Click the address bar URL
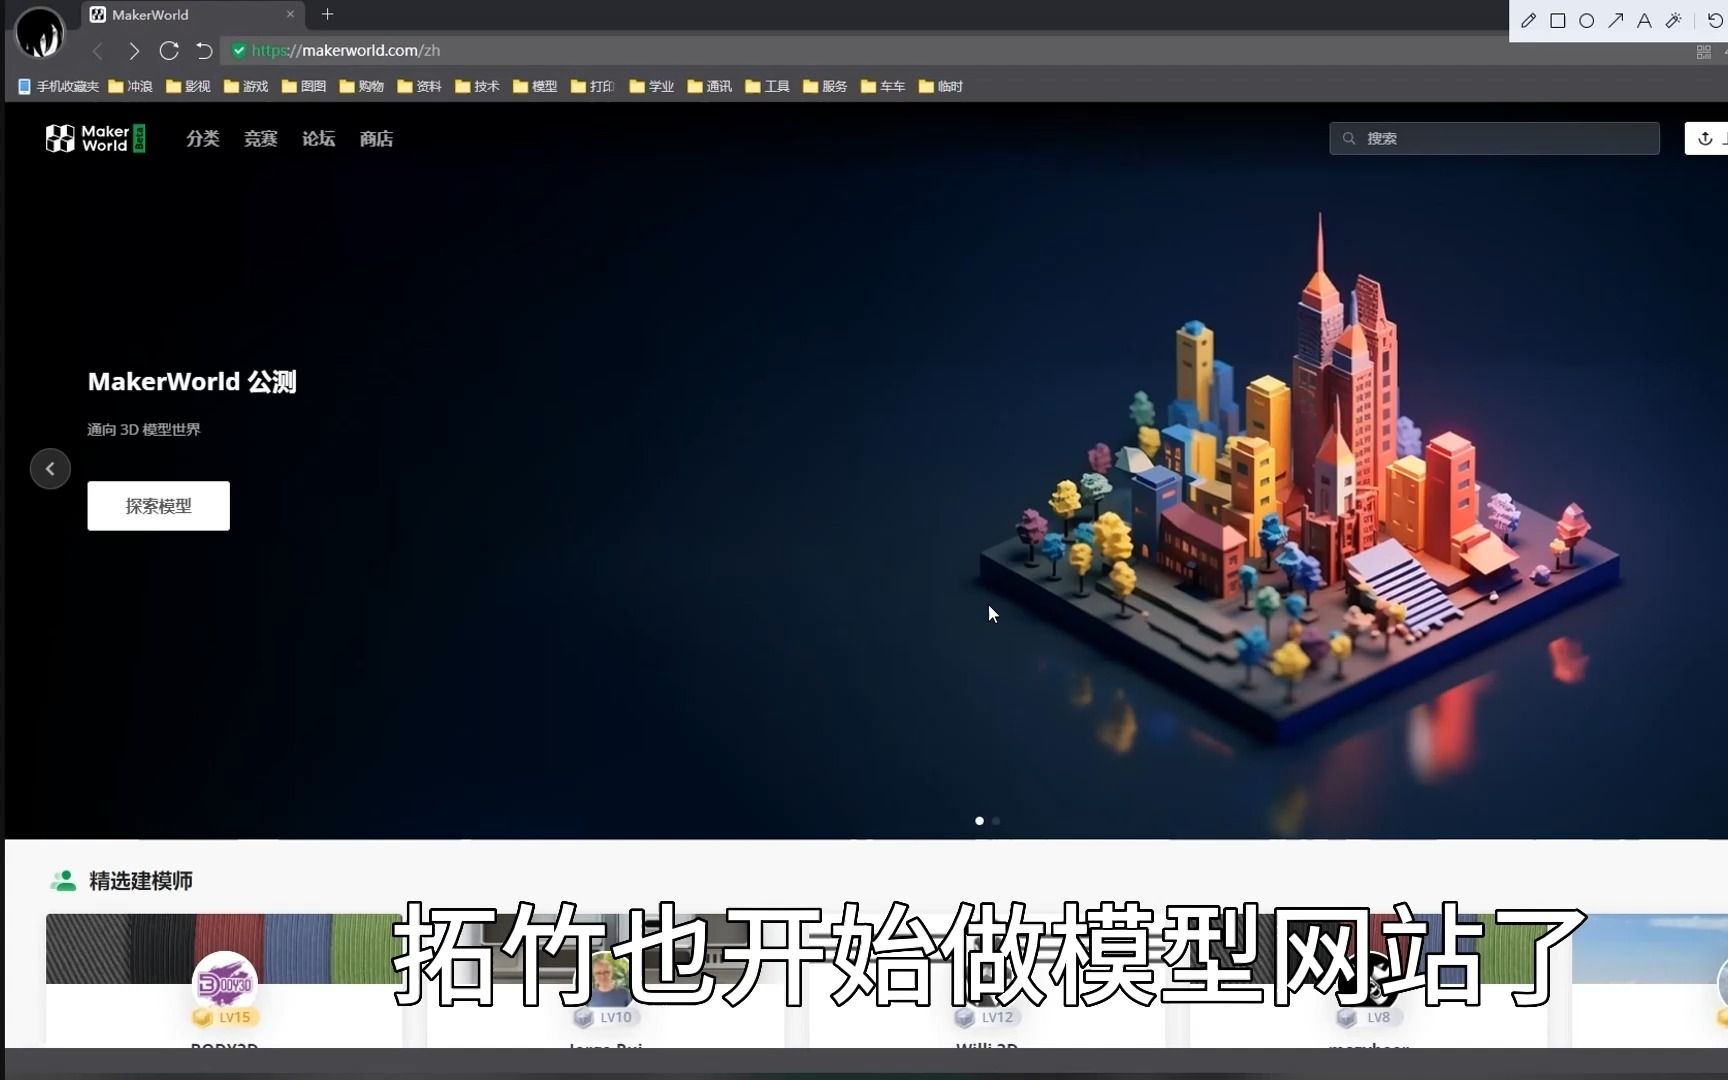1728x1080 pixels. pyautogui.click(x=346, y=50)
